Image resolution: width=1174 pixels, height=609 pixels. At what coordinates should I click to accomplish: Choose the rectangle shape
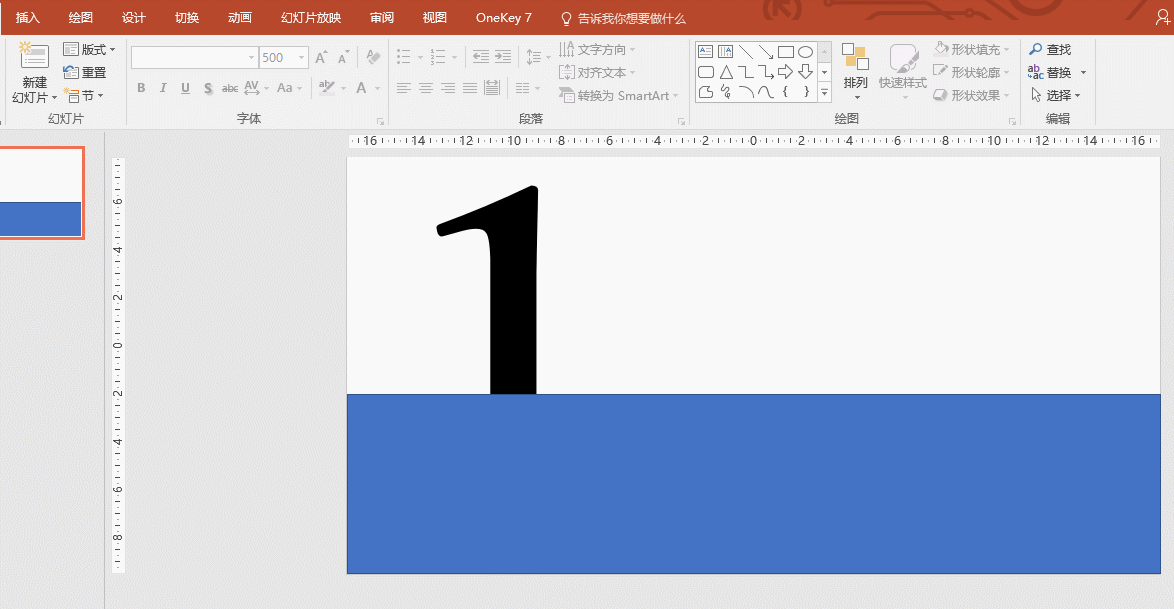point(785,52)
